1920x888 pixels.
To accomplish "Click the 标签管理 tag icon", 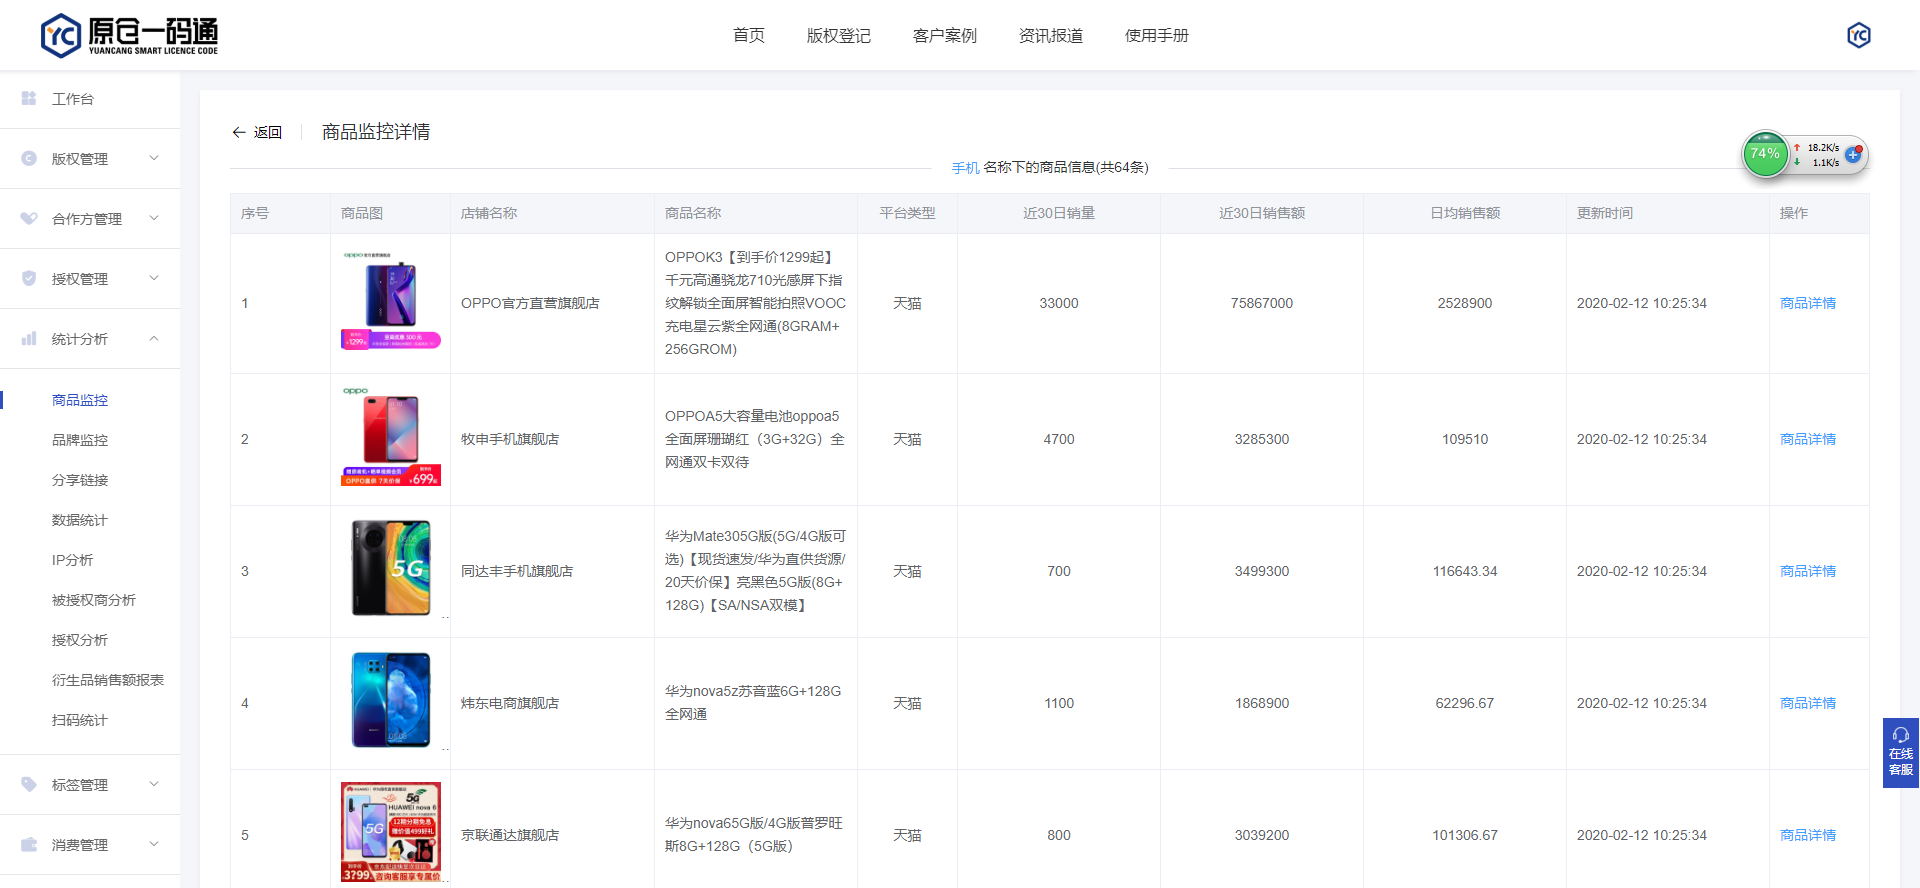I will pos(29,784).
